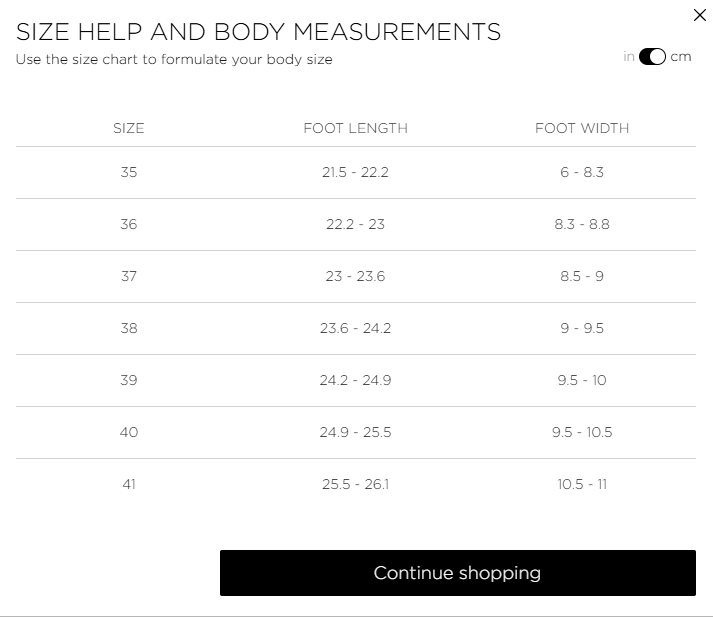Select size 35 in the chart
The height and width of the screenshot is (617, 713).
(128, 172)
